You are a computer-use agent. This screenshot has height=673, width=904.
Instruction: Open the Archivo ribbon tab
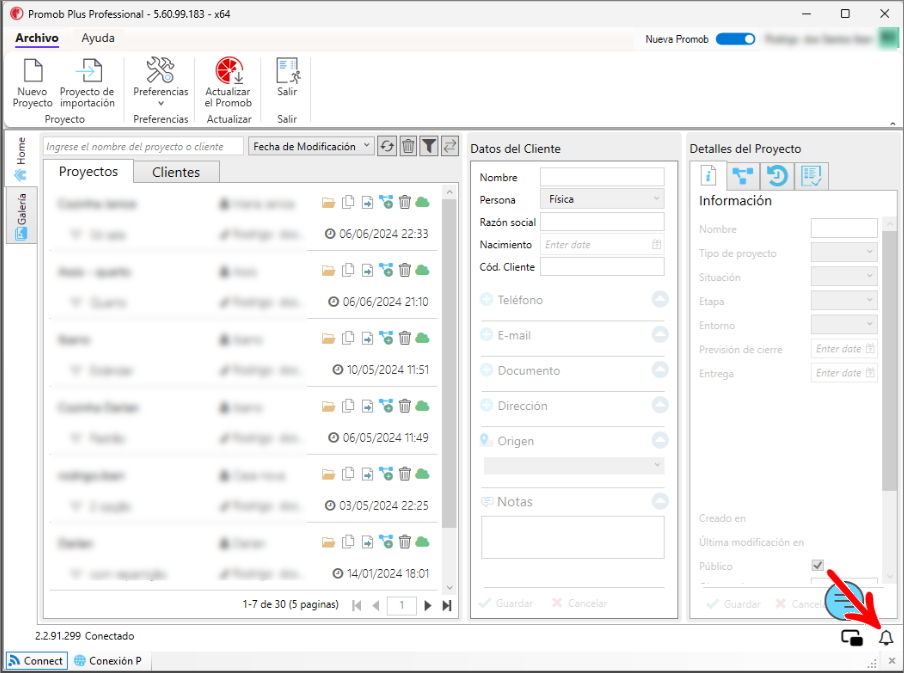pos(37,38)
